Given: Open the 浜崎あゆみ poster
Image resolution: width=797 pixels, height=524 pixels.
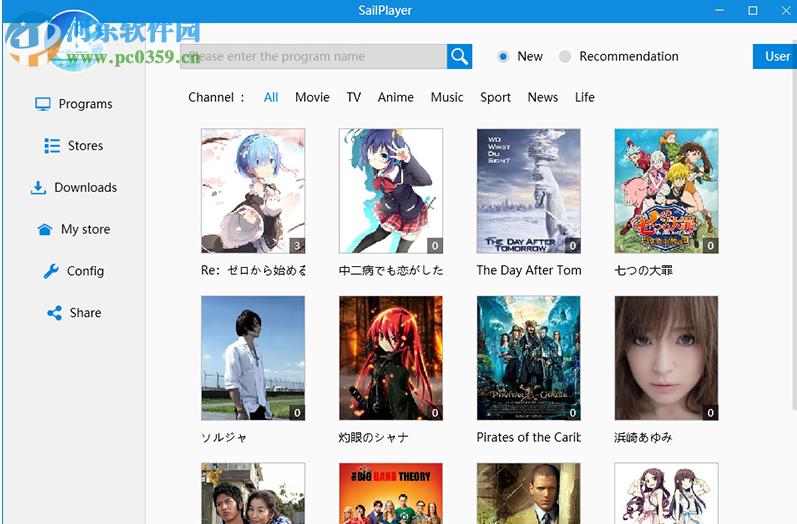Looking at the screenshot, I should coord(666,358).
